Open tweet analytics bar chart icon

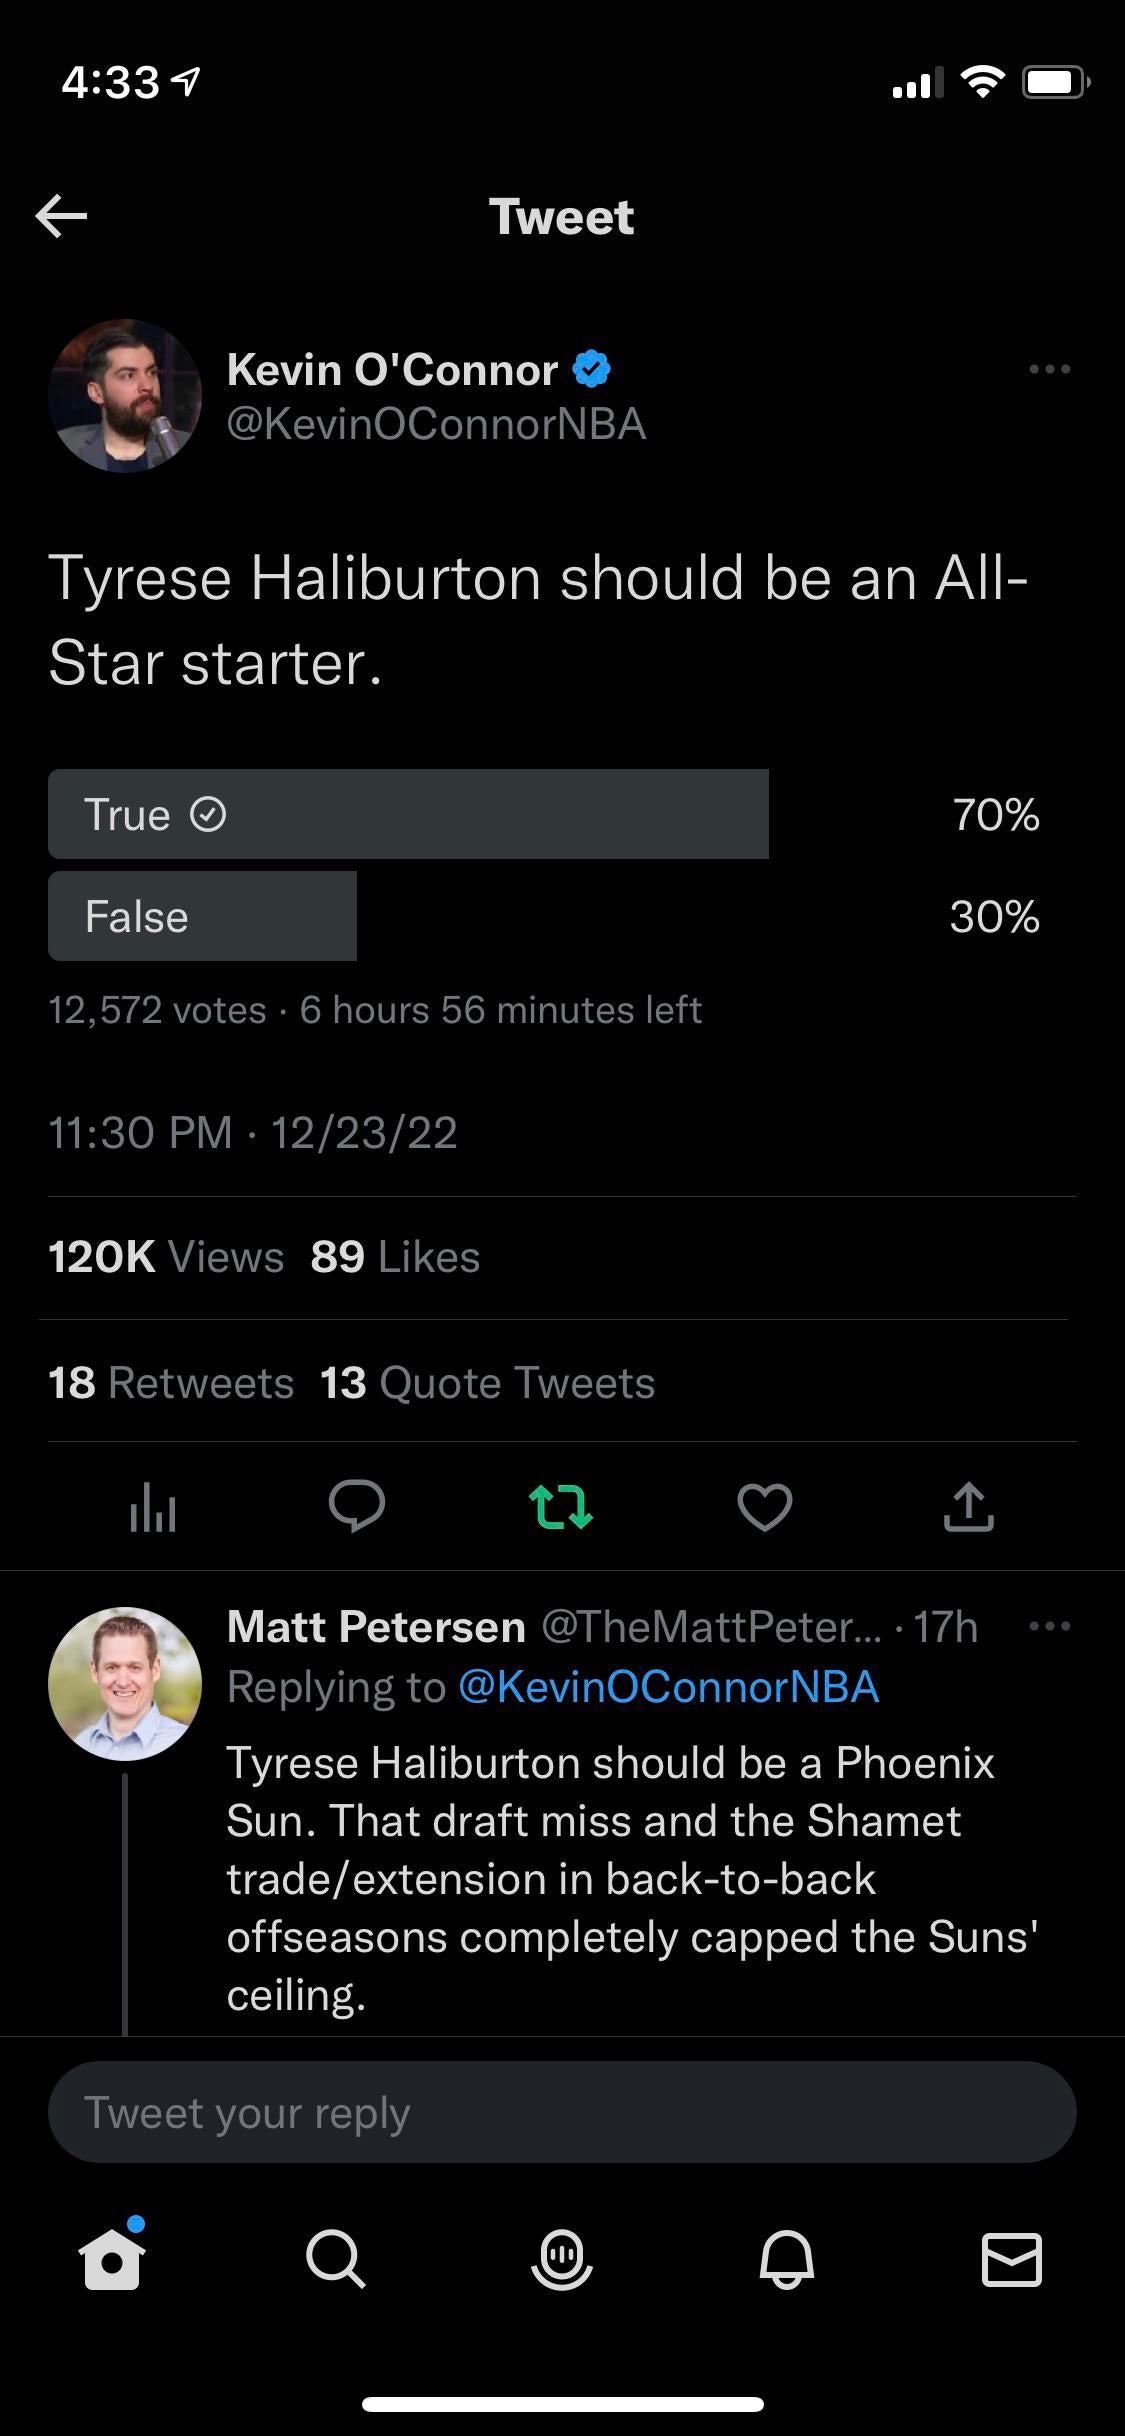click(x=153, y=1507)
